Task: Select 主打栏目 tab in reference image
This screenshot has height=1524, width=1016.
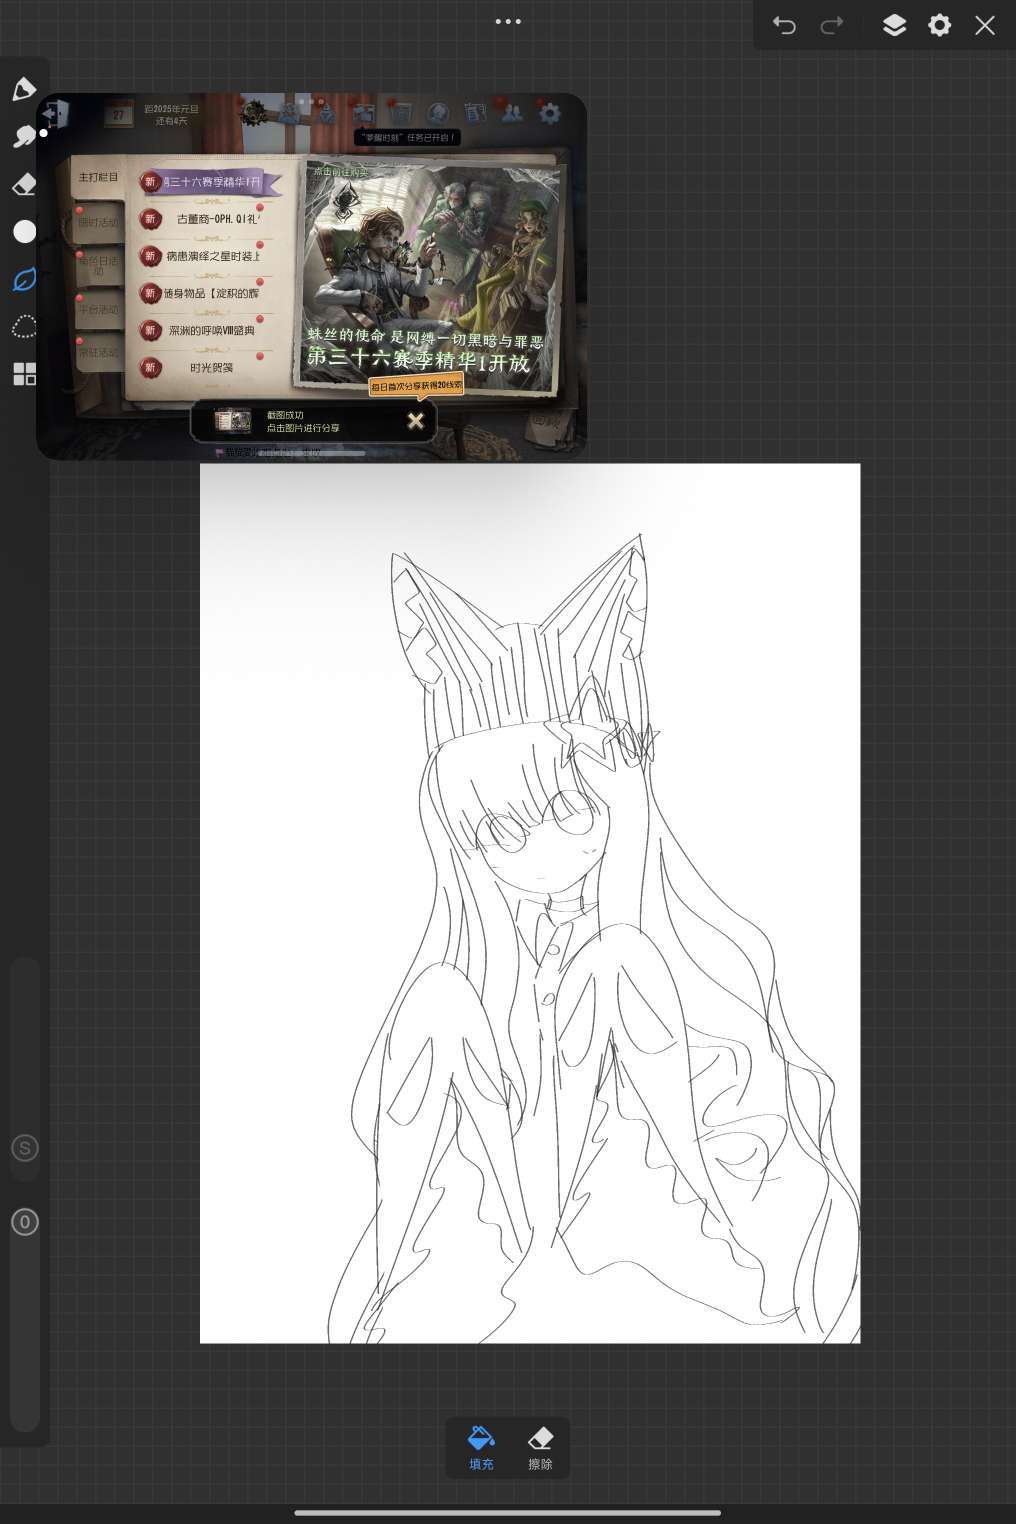Action: point(98,178)
